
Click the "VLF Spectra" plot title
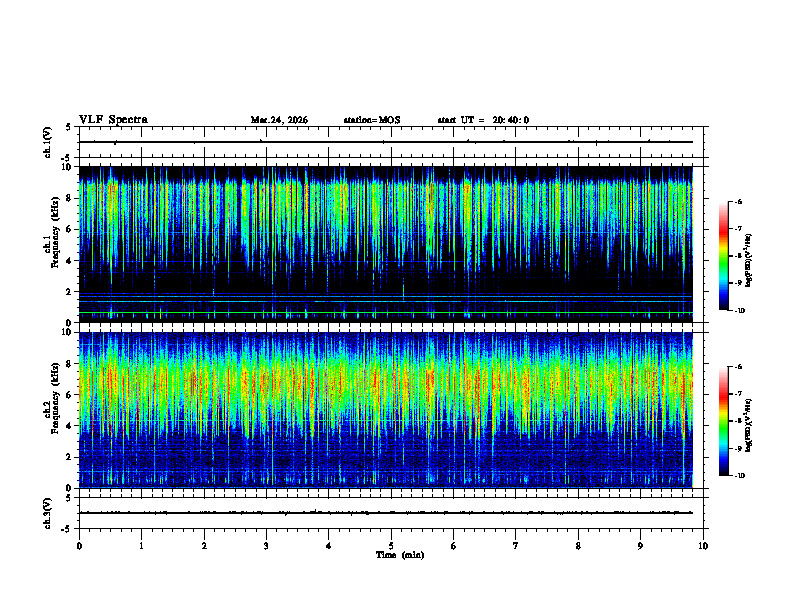click(113, 120)
